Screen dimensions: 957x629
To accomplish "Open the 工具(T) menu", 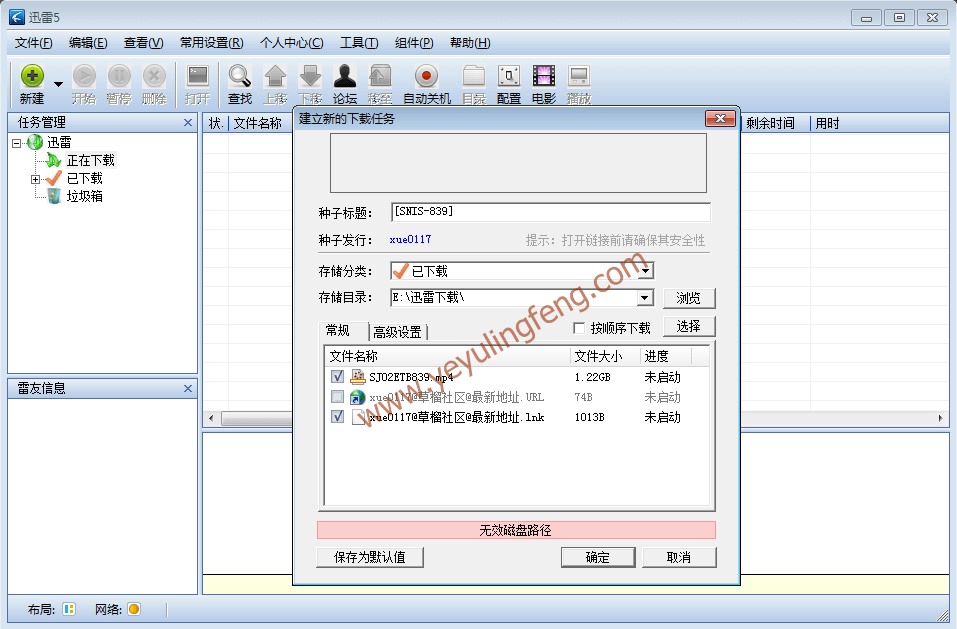I will [x=359, y=43].
